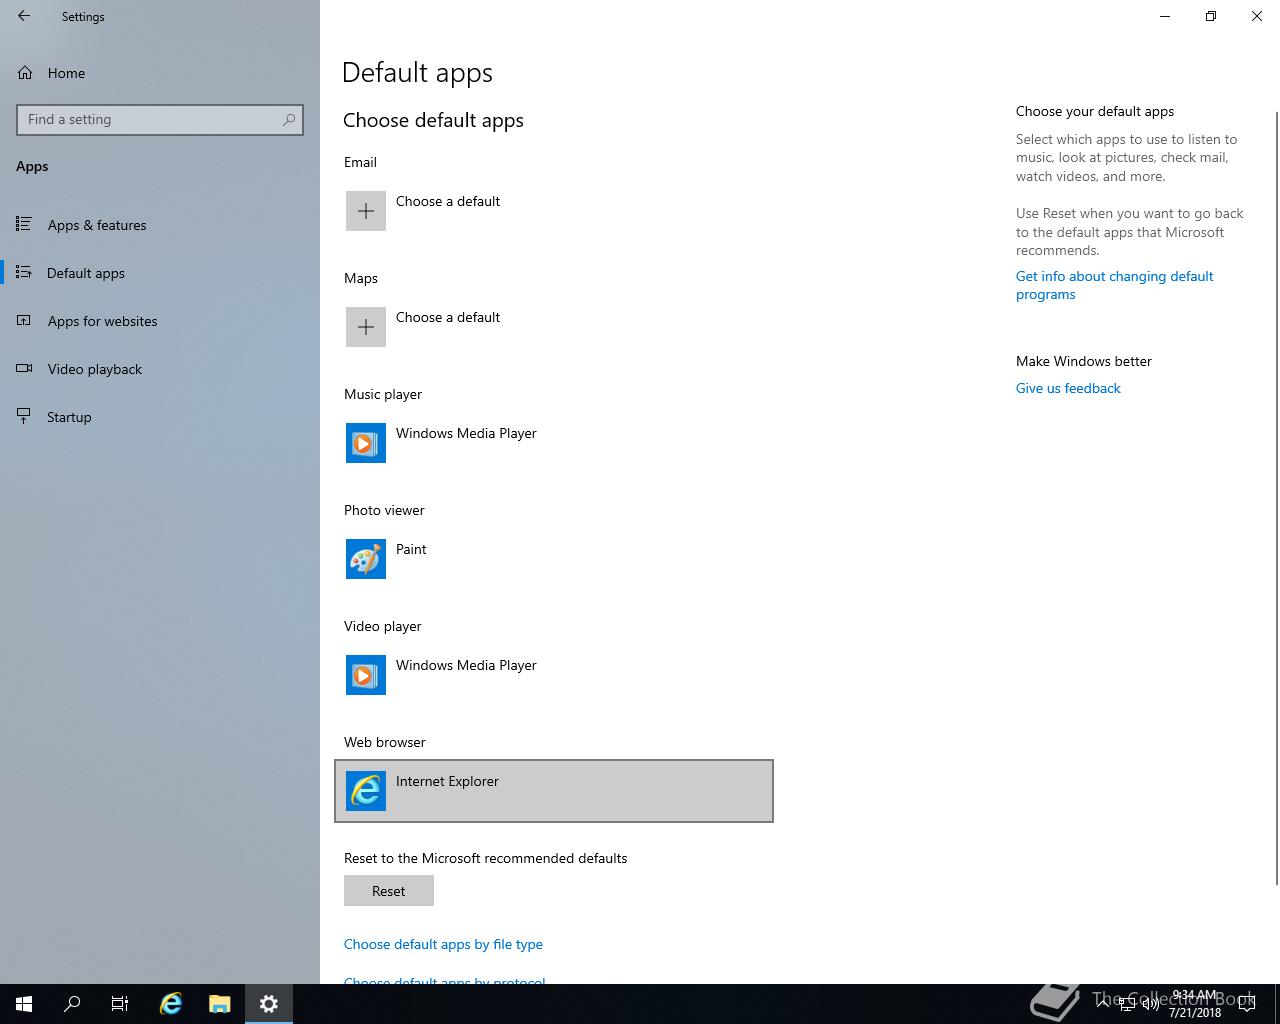Change the Photo viewer default Paint text
Screen dimensions: 1280x1024
(411, 549)
